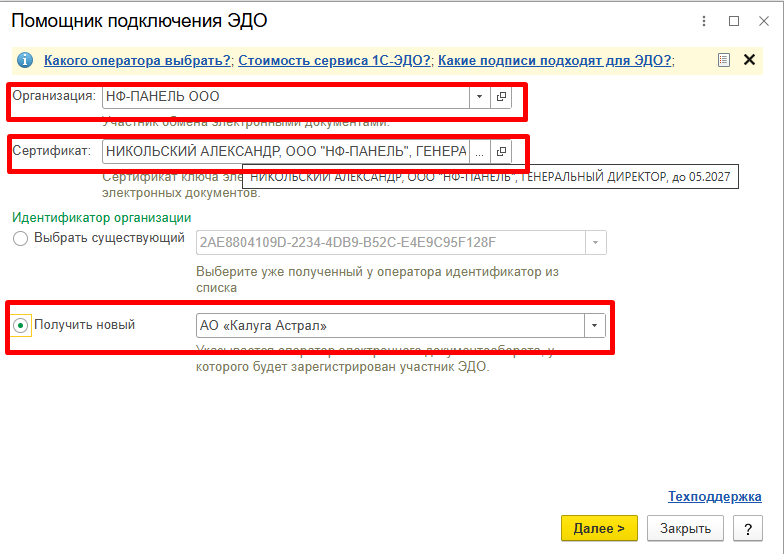Open the Сертификат item form icon
The height and width of the screenshot is (554, 784).
[x=501, y=152]
